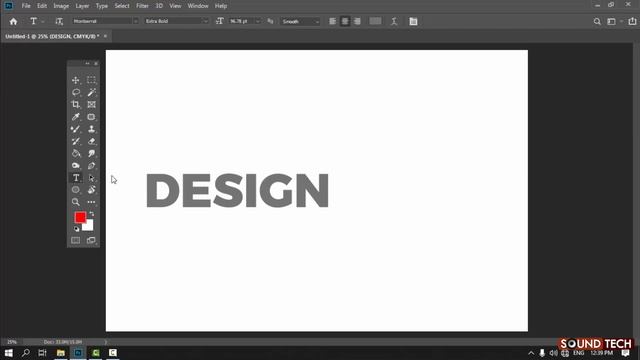
Task: Open the Extra Bold font style dropdown
Action: coord(205,21)
